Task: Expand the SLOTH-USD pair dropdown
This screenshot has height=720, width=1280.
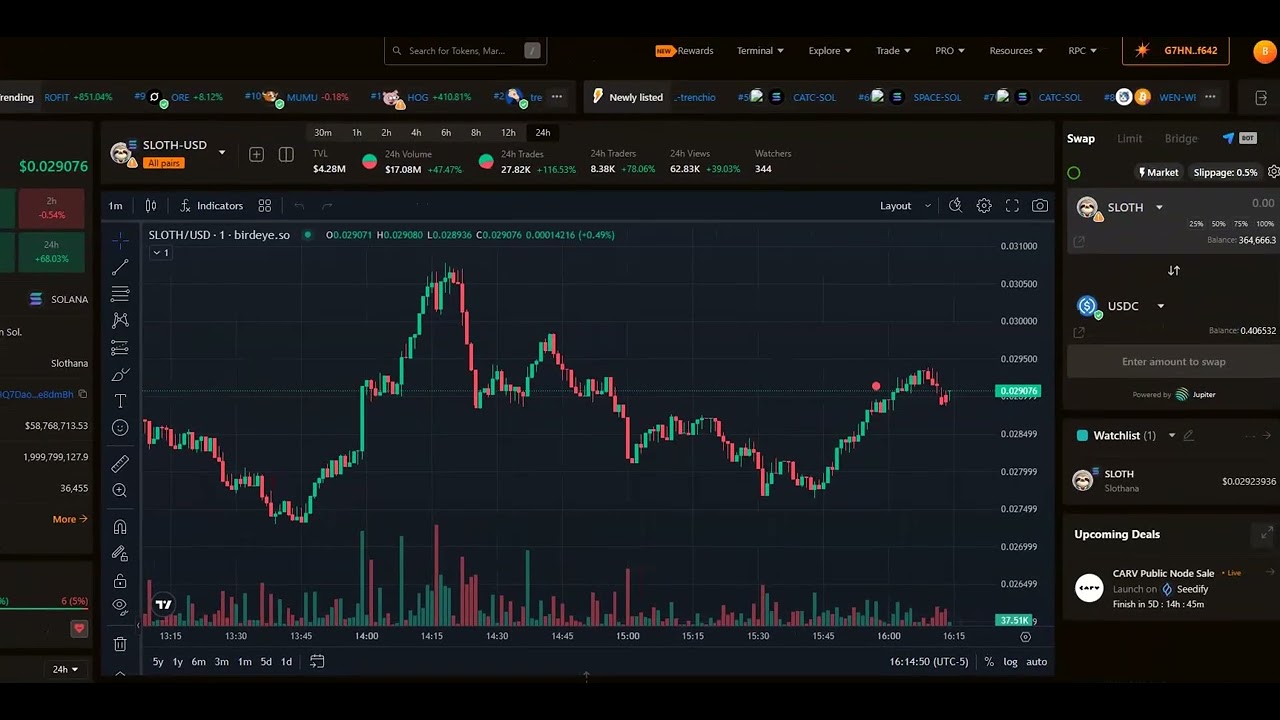Action: coord(222,153)
